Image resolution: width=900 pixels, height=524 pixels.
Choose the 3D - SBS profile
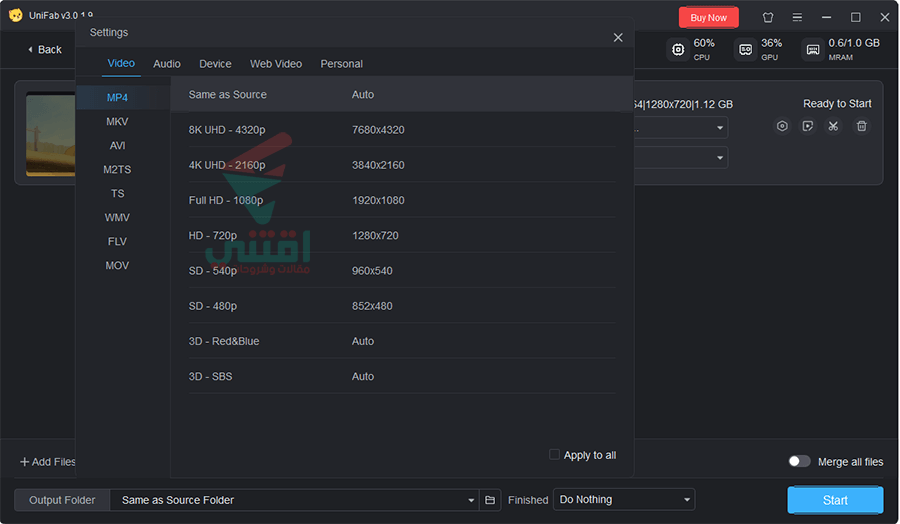402,376
